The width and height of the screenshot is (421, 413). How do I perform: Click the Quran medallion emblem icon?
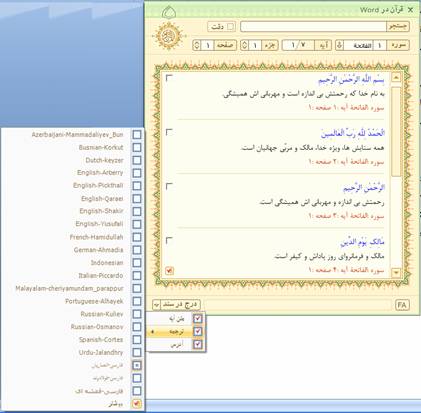click(169, 36)
